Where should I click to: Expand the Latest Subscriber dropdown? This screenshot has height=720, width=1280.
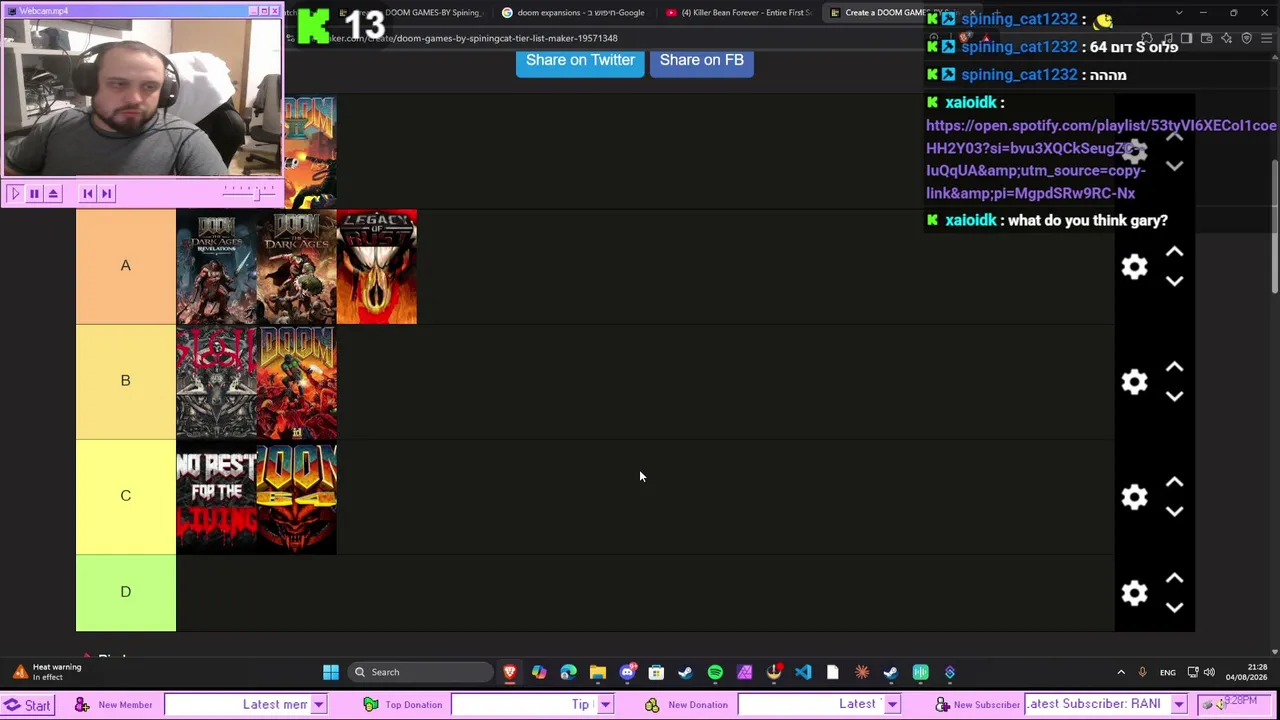tap(1178, 705)
